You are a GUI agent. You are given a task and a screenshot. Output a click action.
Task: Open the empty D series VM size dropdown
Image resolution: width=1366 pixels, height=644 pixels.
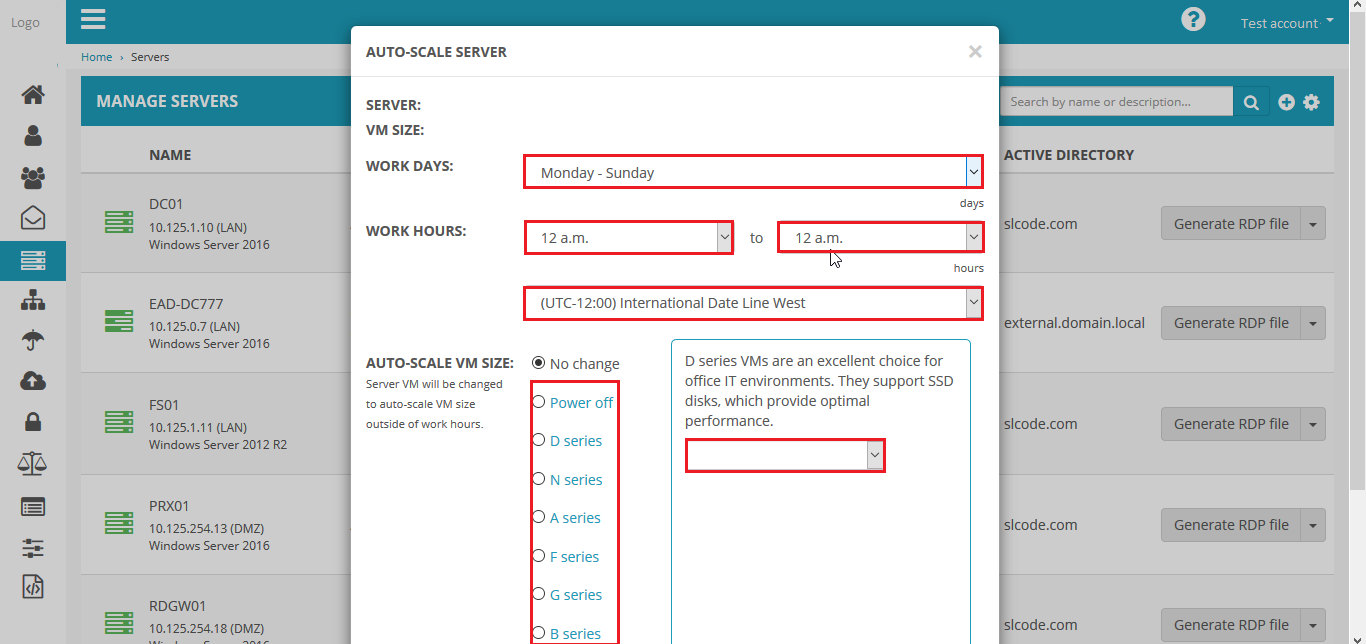(x=785, y=455)
